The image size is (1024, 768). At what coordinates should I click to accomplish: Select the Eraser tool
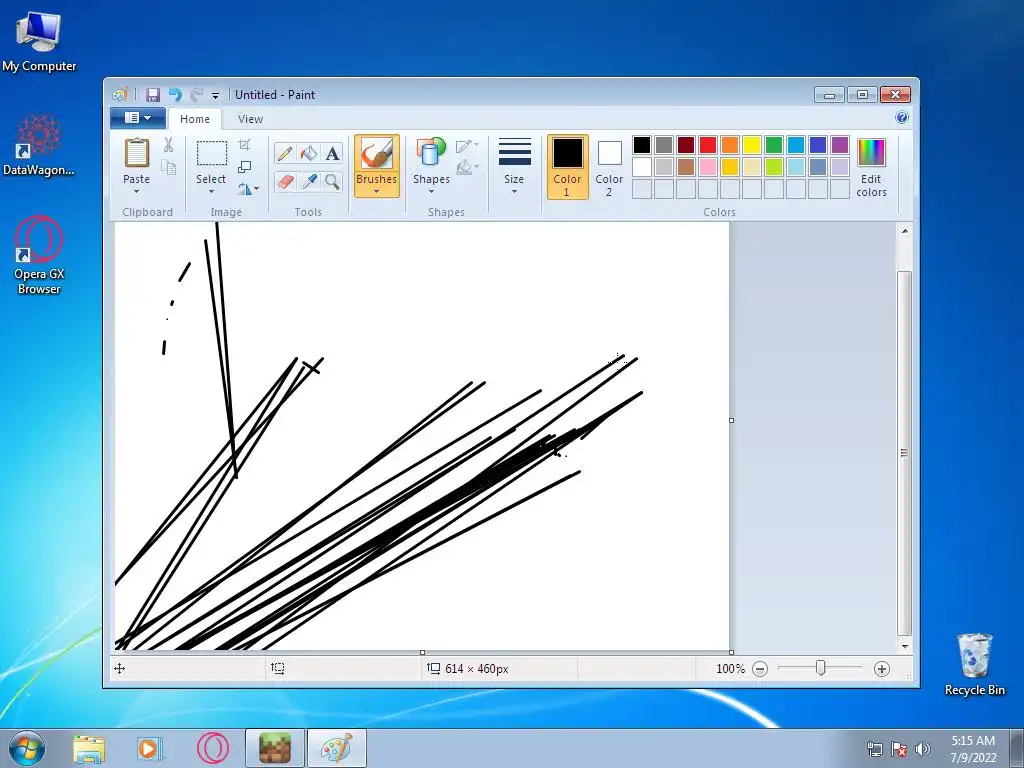285,181
